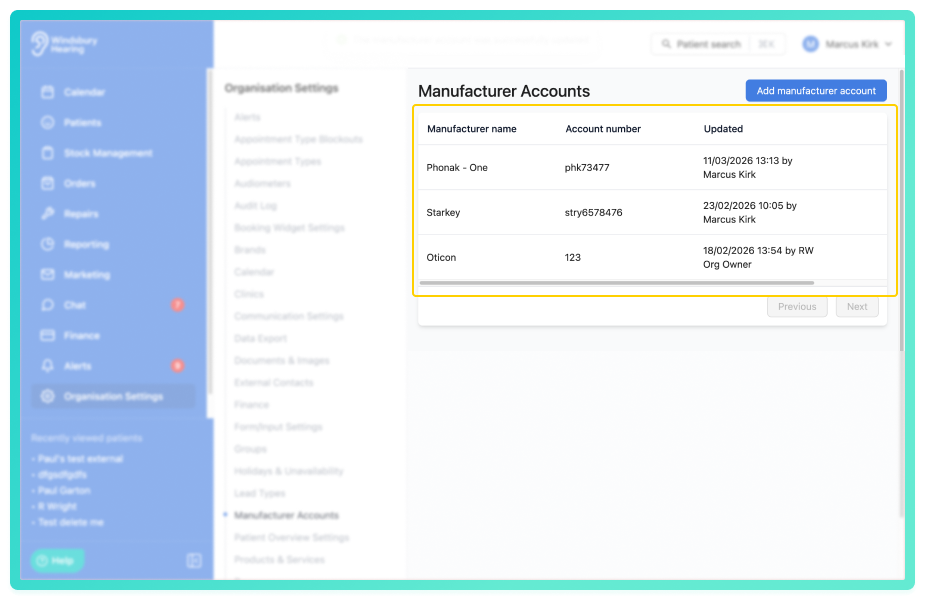The height and width of the screenshot is (600, 925).
Task: Open Calendar via its sidebar icon
Action: tap(48, 92)
